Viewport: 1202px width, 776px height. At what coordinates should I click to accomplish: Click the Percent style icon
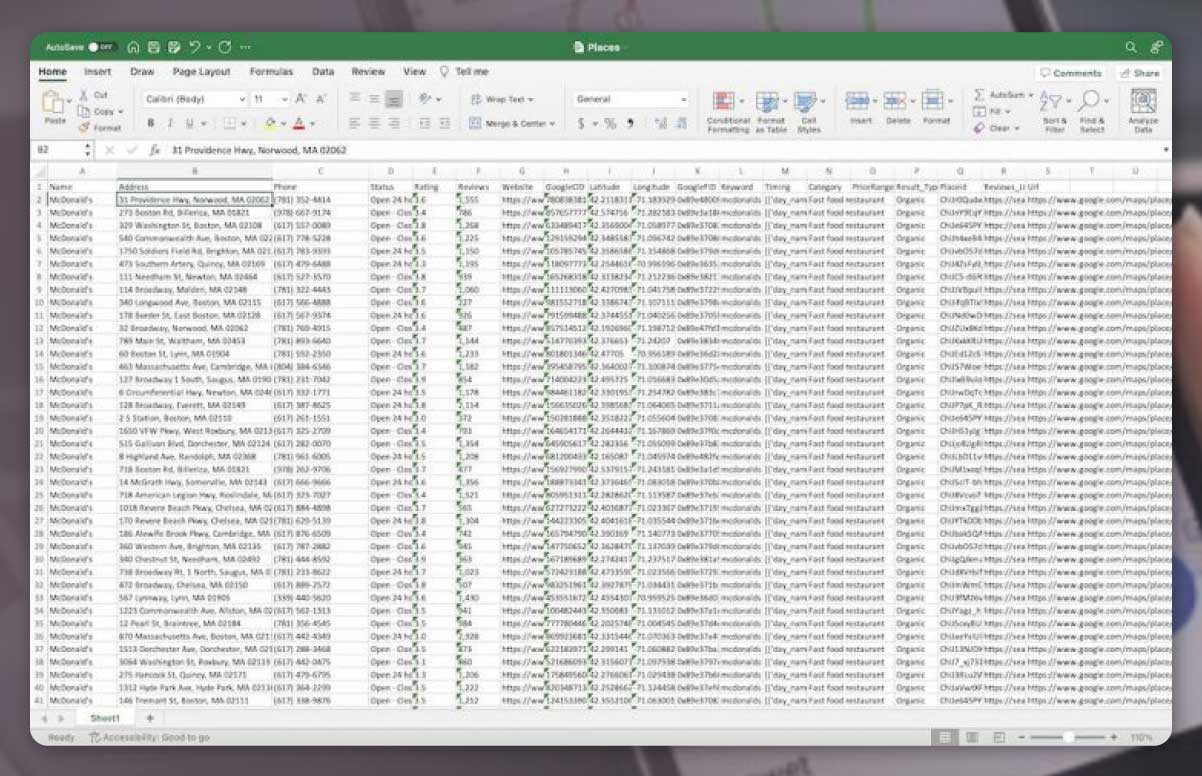(609, 123)
